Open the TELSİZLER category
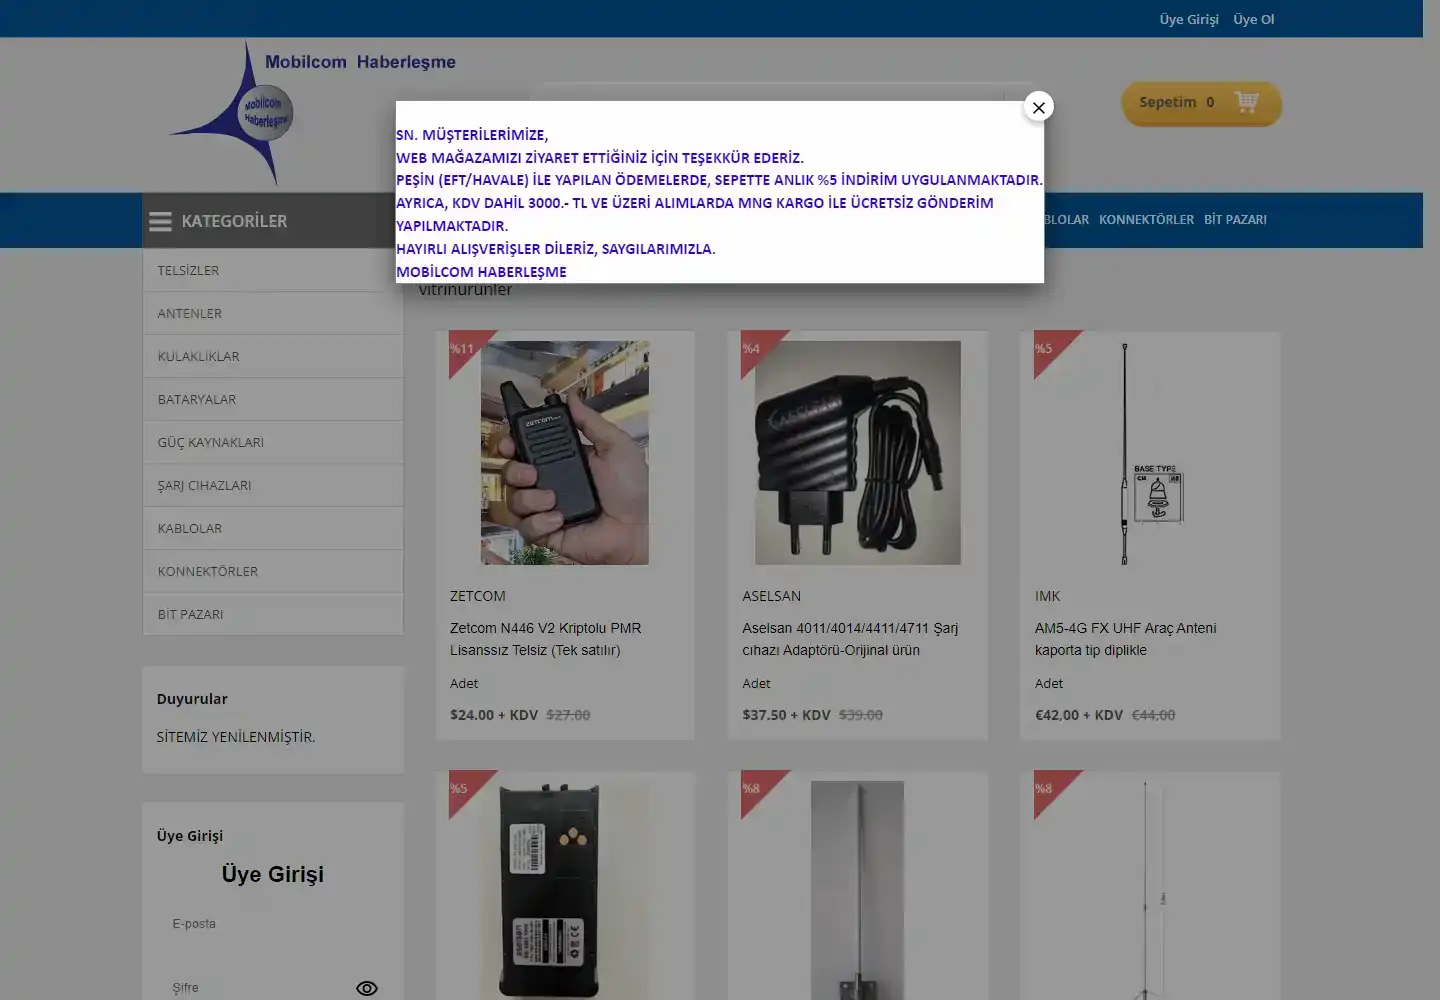The image size is (1440, 1000). point(273,270)
